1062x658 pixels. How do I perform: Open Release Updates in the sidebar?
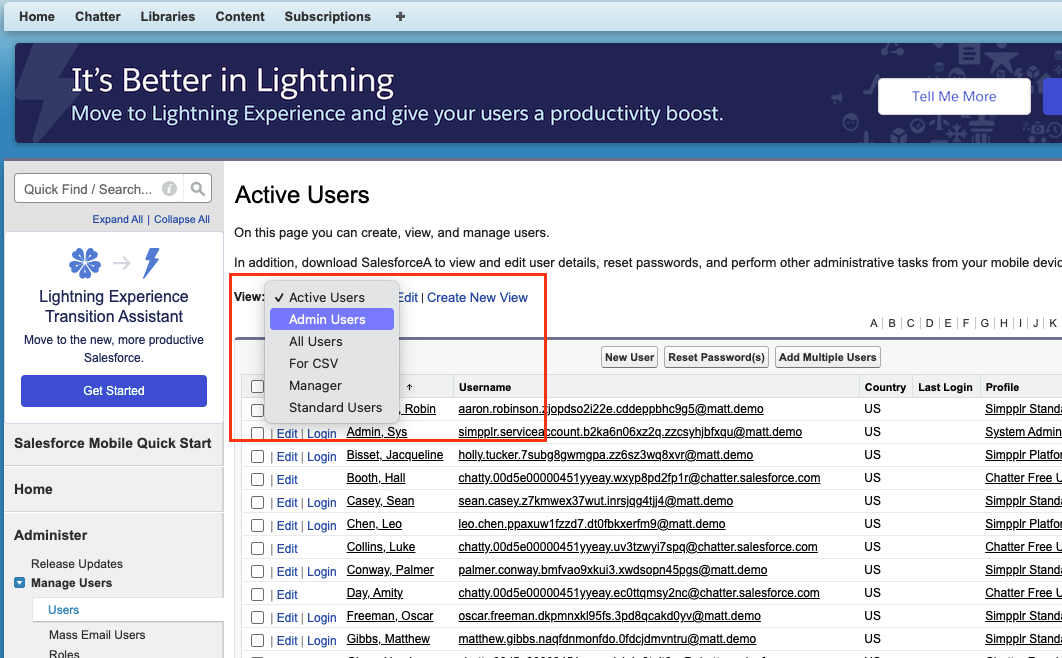click(x=77, y=564)
